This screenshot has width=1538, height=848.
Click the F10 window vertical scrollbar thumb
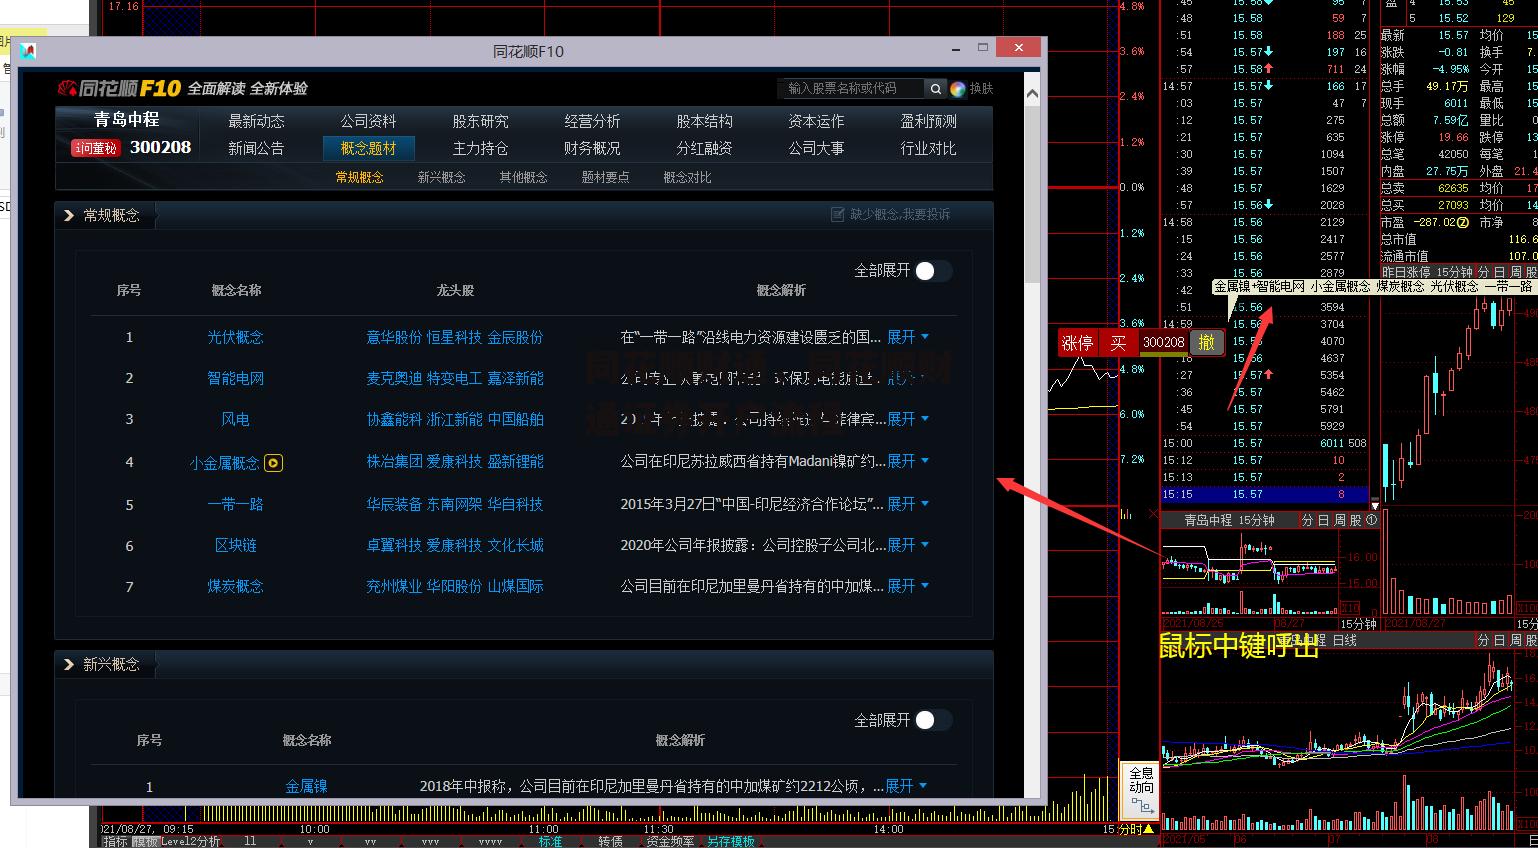click(x=1032, y=195)
